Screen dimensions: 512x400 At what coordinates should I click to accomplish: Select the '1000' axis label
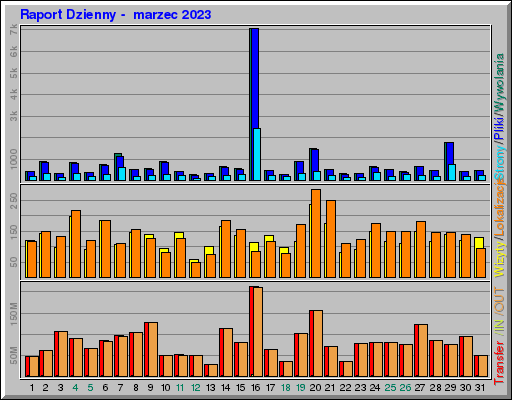click(14, 159)
